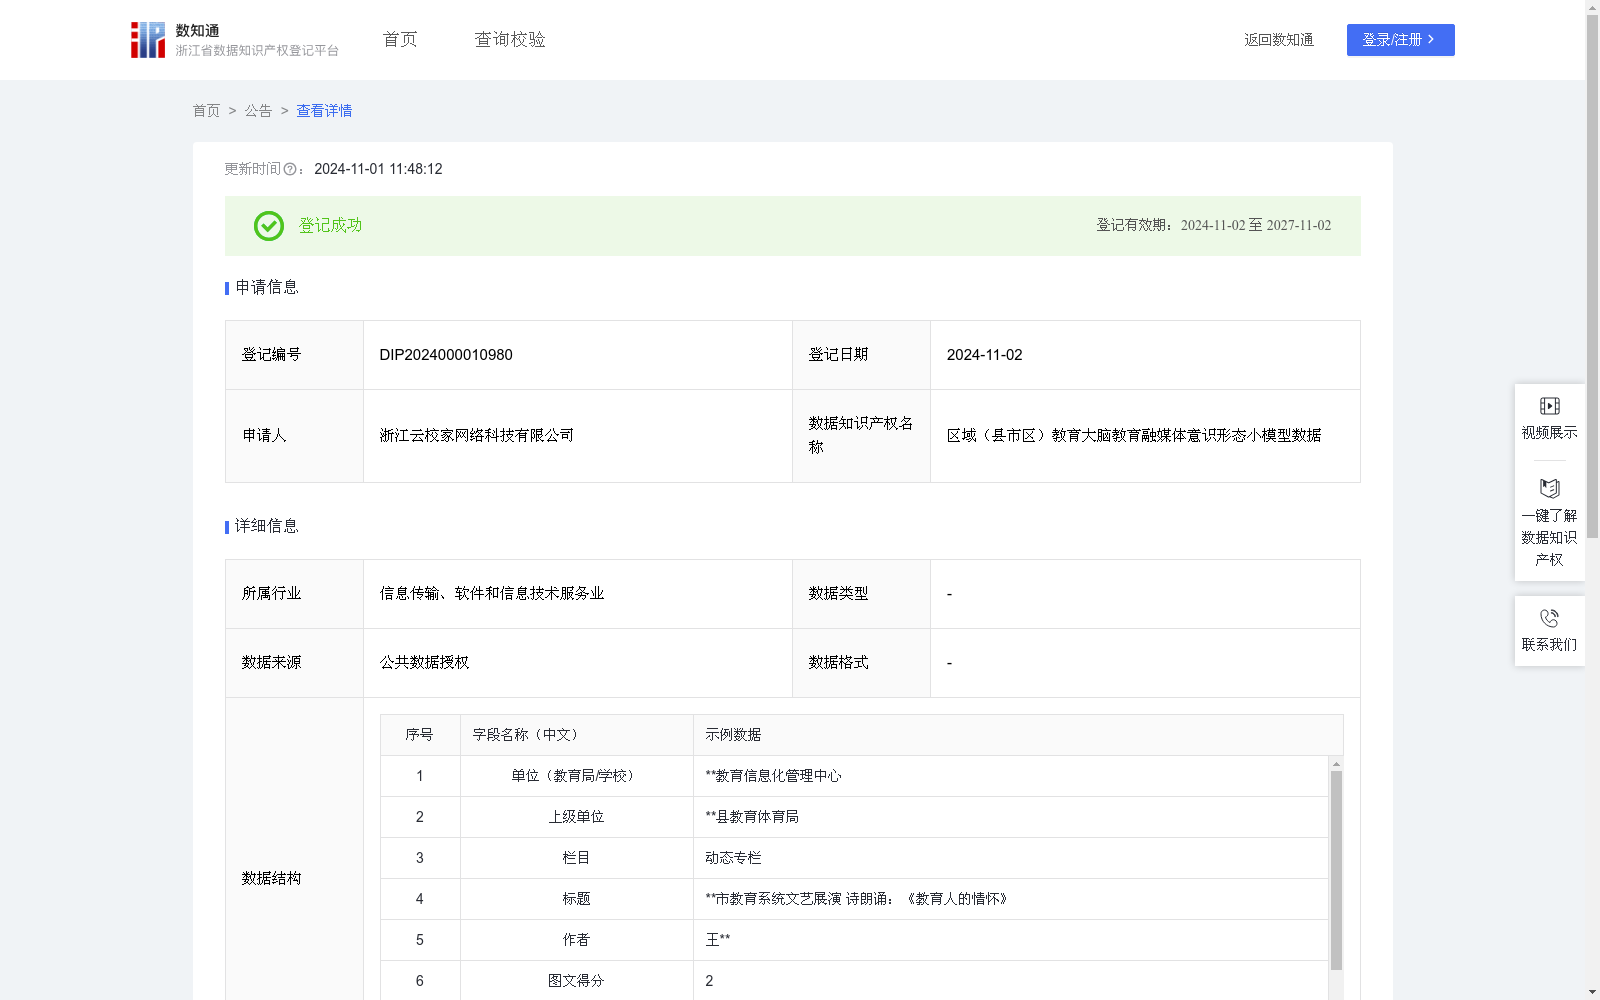Click the 单位（教育局/学校） field row
1600x1000 pixels.
coord(855,776)
